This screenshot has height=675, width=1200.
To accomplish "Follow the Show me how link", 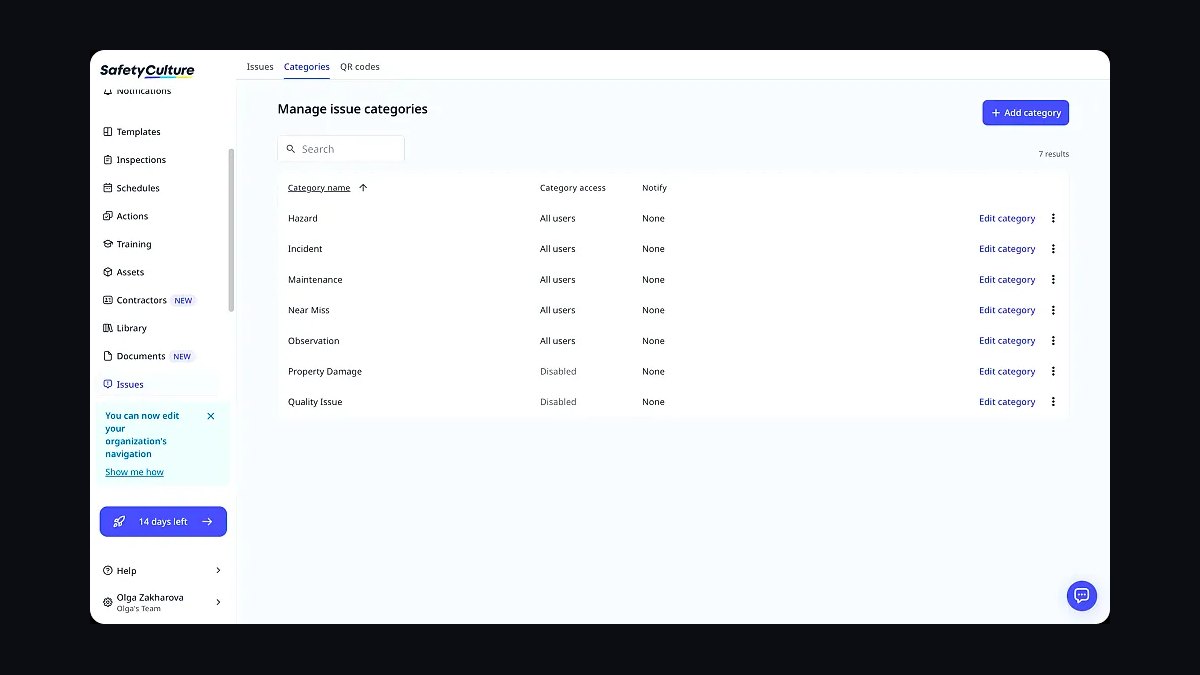I will coord(134,472).
